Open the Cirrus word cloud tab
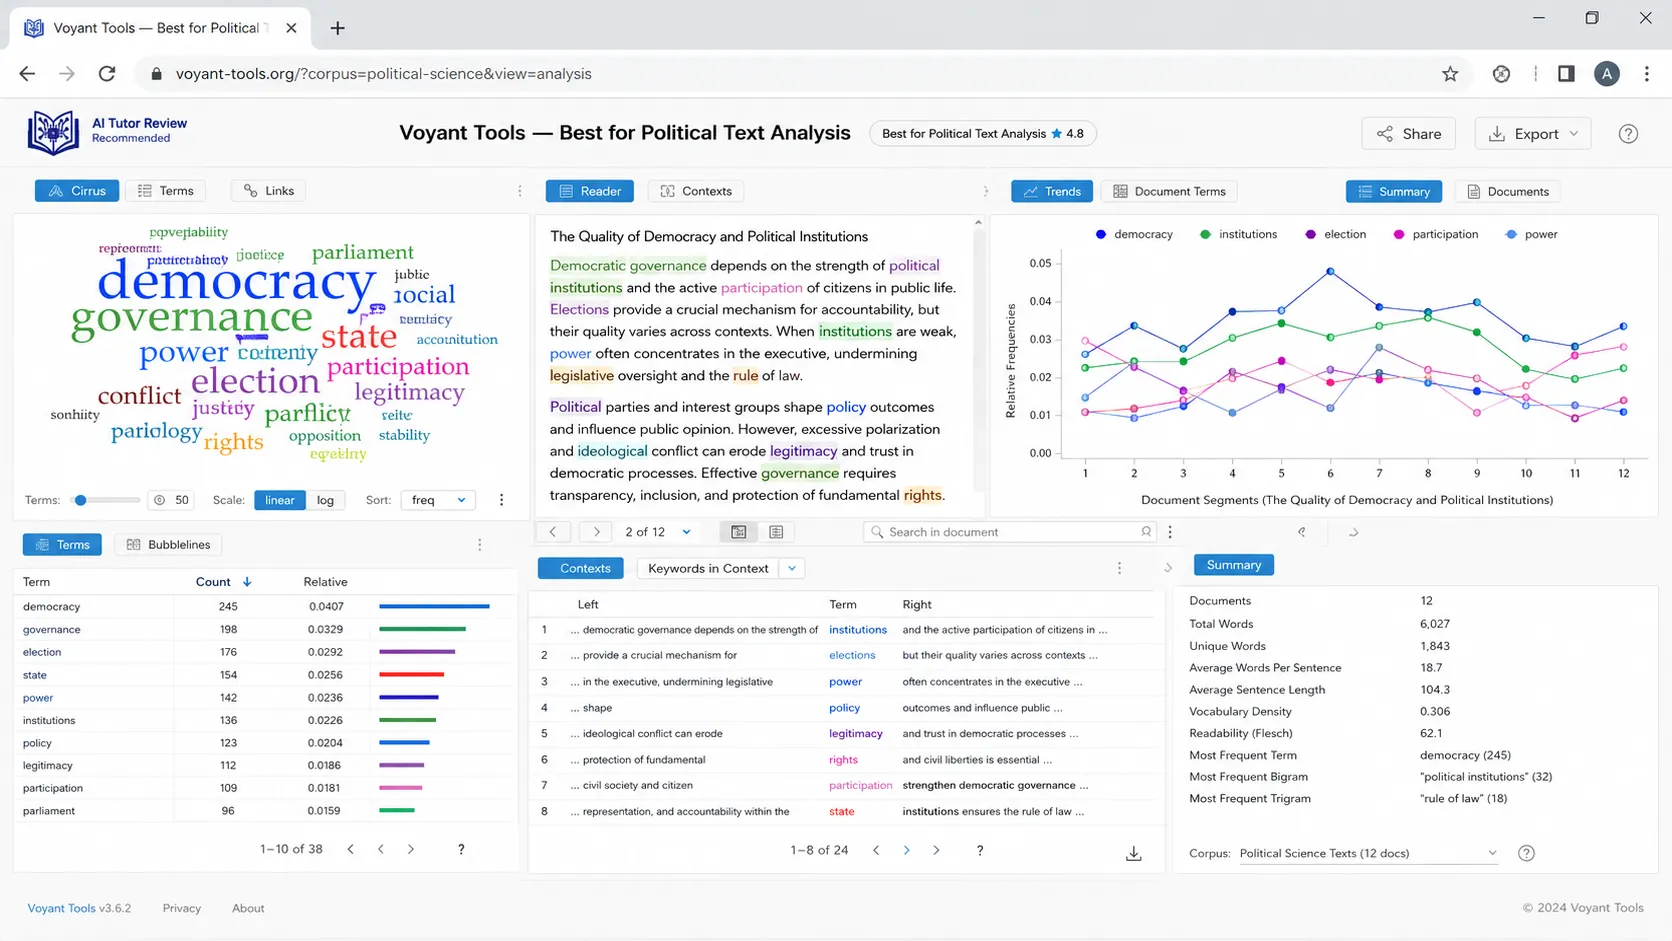Screen dimensions: 1672x941 click(77, 191)
